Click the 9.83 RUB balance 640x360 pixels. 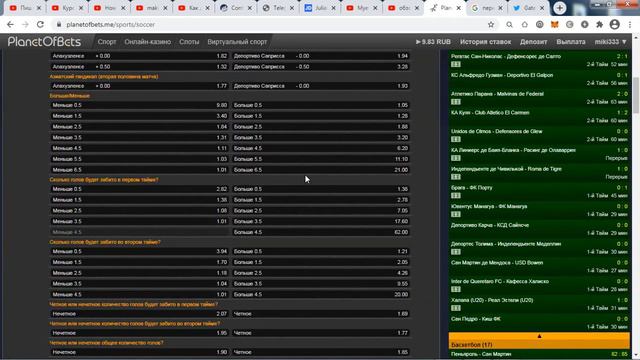click(433, 42)
